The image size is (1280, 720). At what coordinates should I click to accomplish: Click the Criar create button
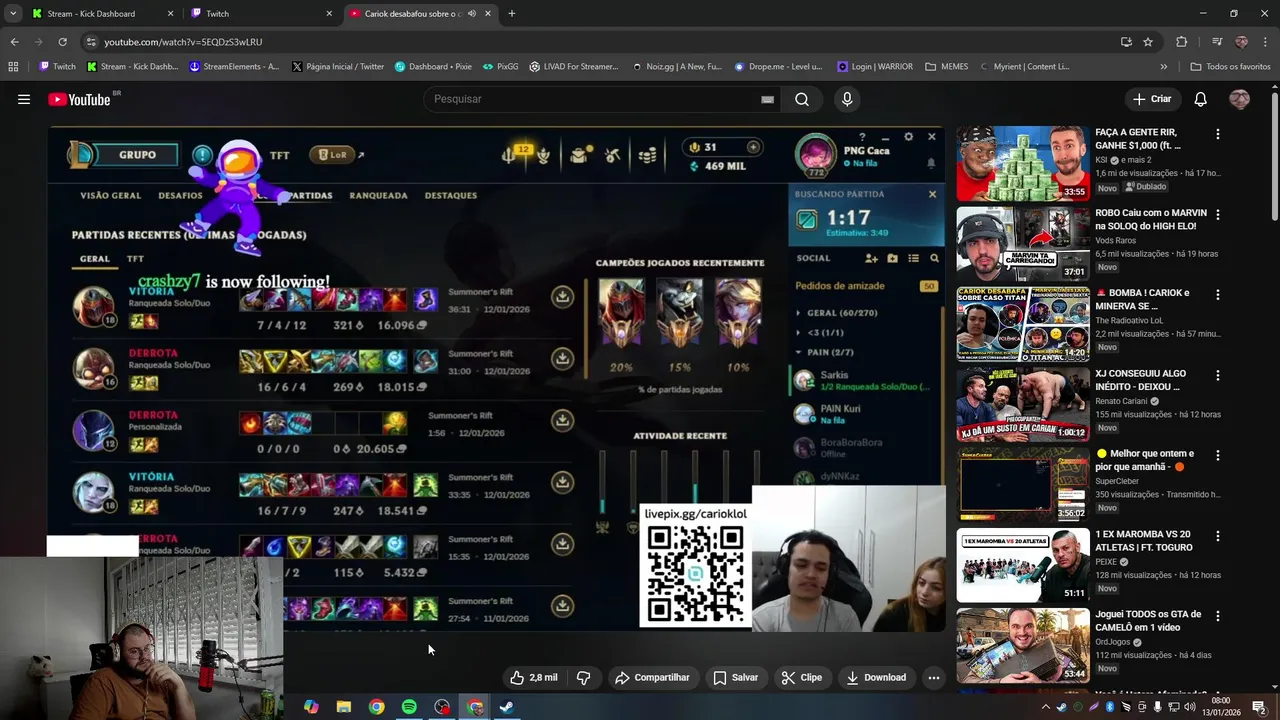click(1152, 99)
